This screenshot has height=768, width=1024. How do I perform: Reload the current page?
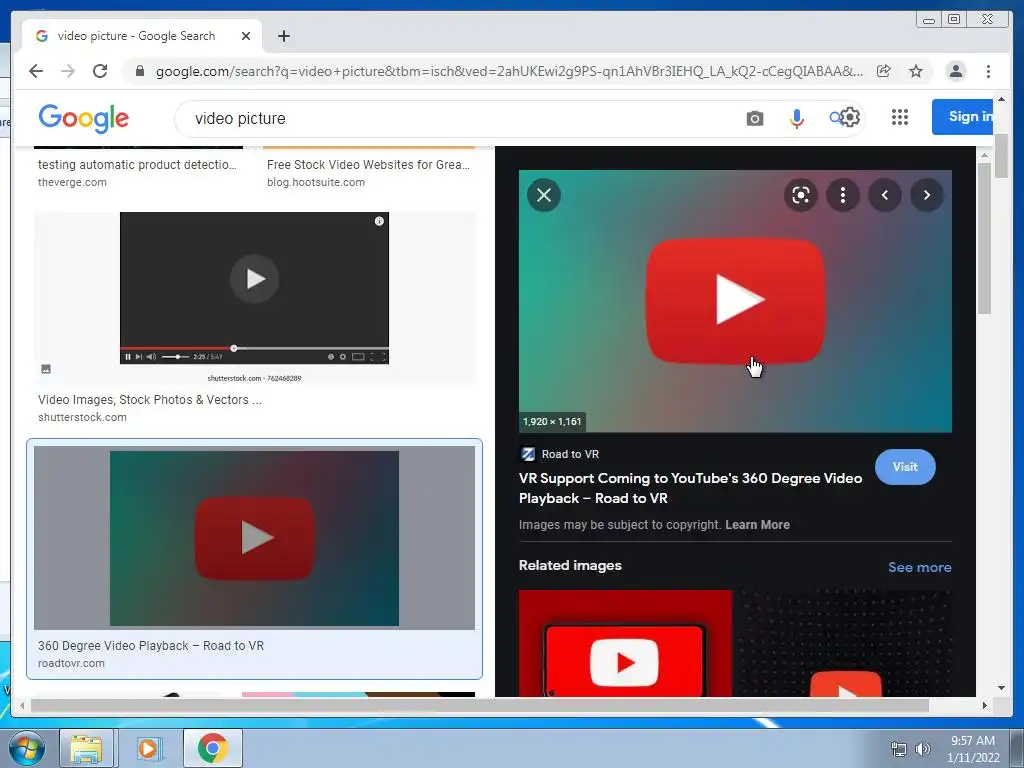coord(100,71)
